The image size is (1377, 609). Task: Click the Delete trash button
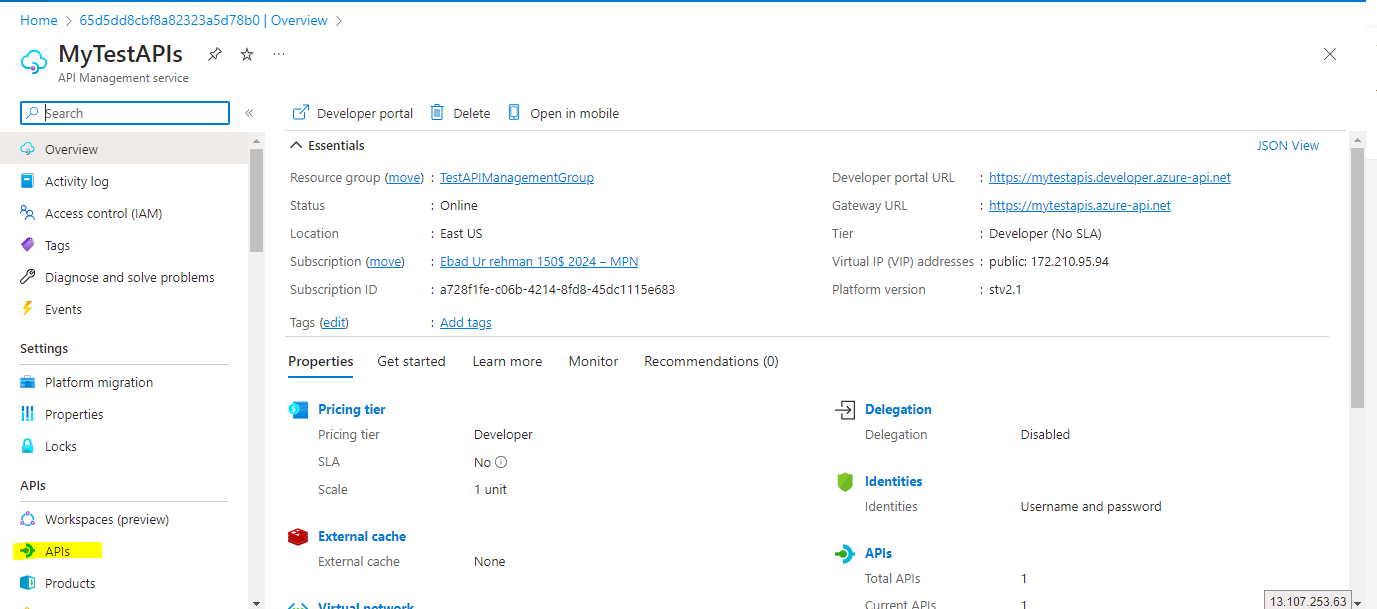[x=460, y=113]
